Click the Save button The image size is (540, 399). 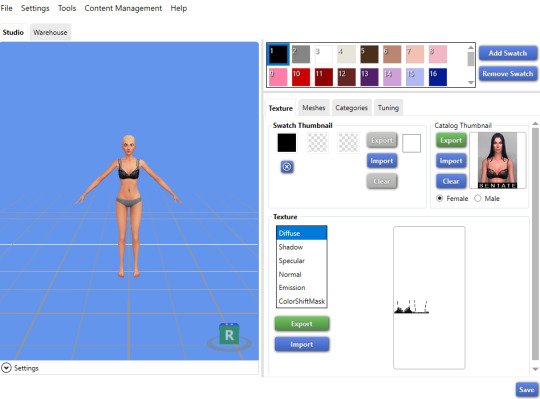526,390
